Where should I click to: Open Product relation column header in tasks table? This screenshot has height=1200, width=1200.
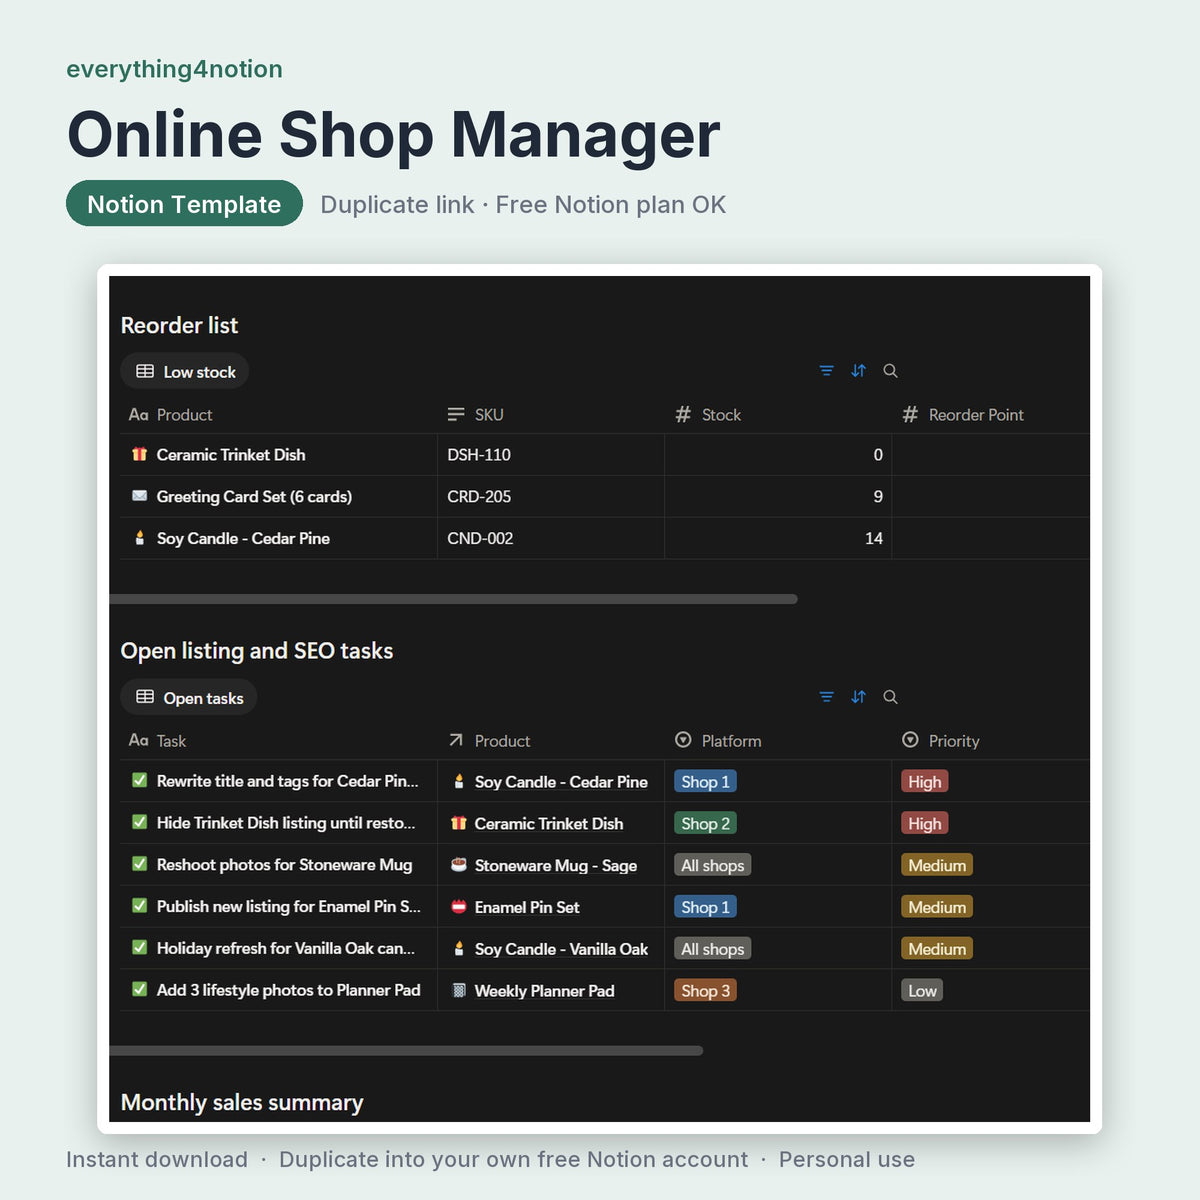click(489, 741)
